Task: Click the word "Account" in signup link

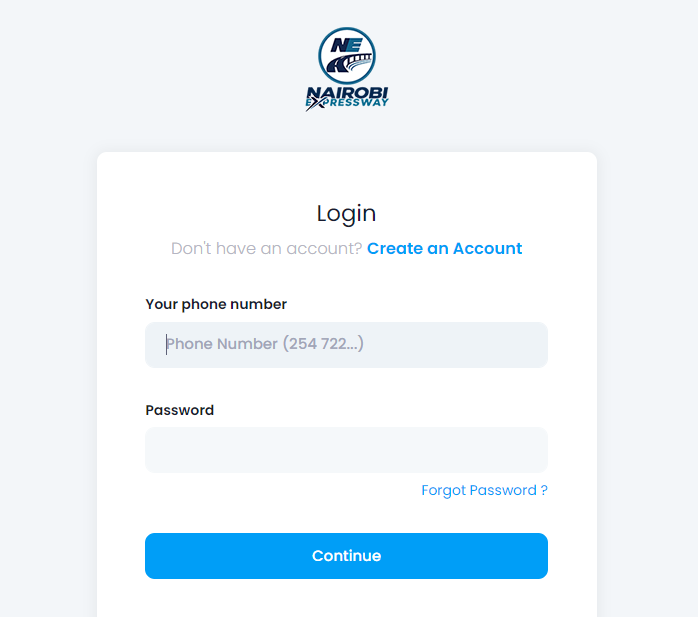Action: click(x=487, y=248)
